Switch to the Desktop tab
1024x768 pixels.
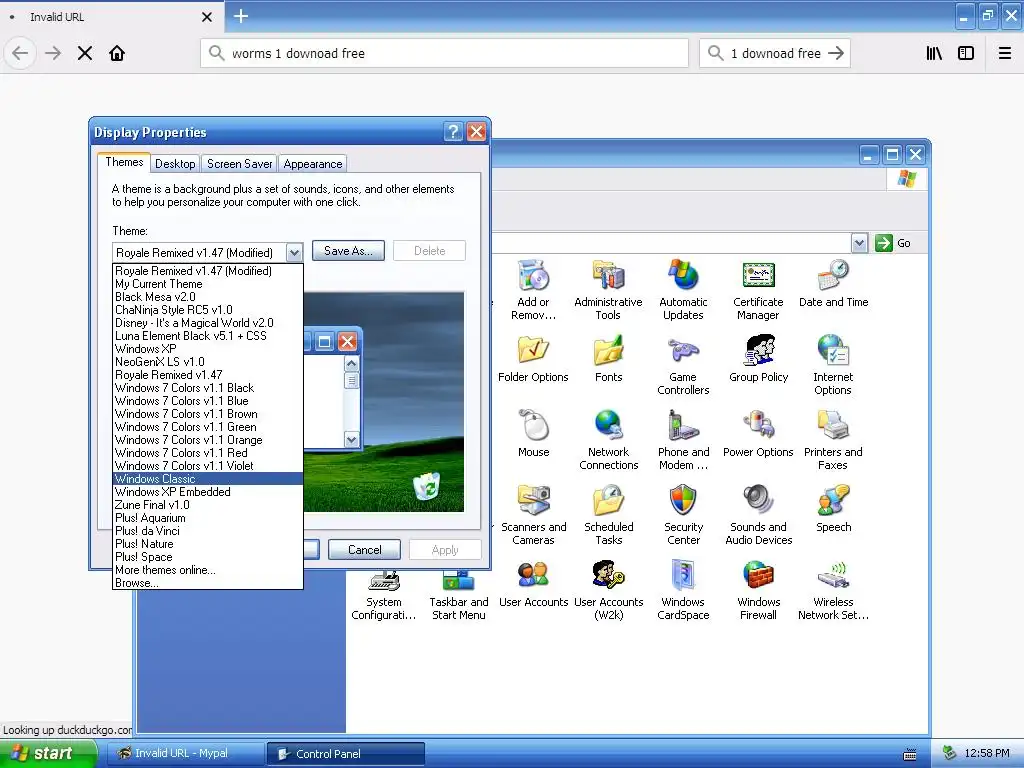(175, 164)
